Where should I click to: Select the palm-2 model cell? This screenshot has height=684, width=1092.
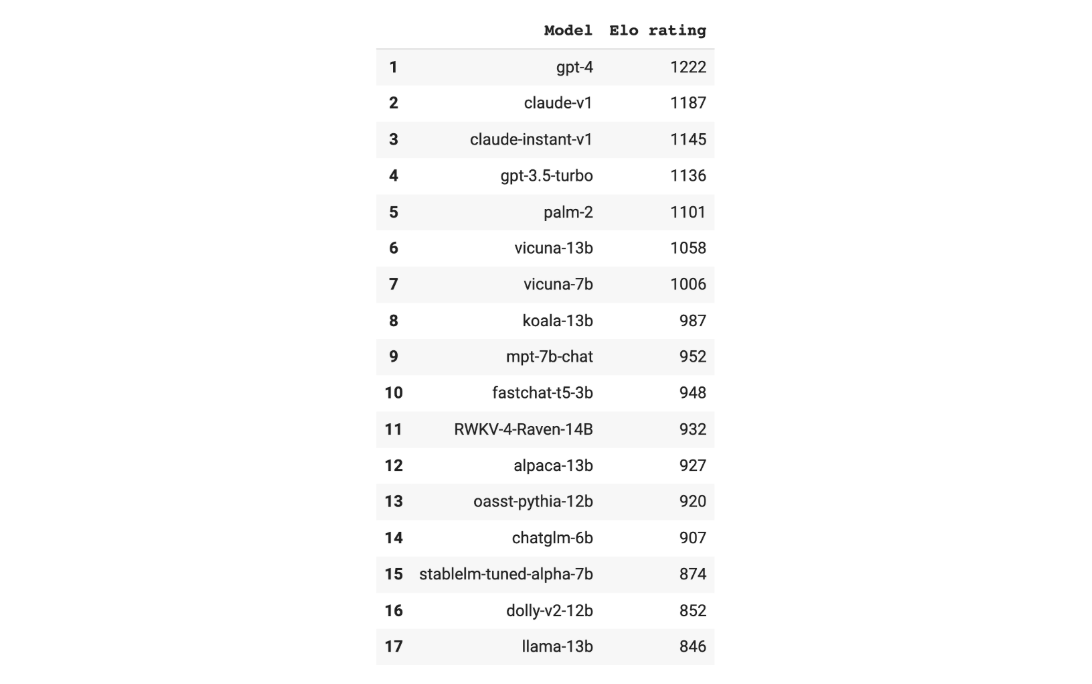tap(568, 212)
